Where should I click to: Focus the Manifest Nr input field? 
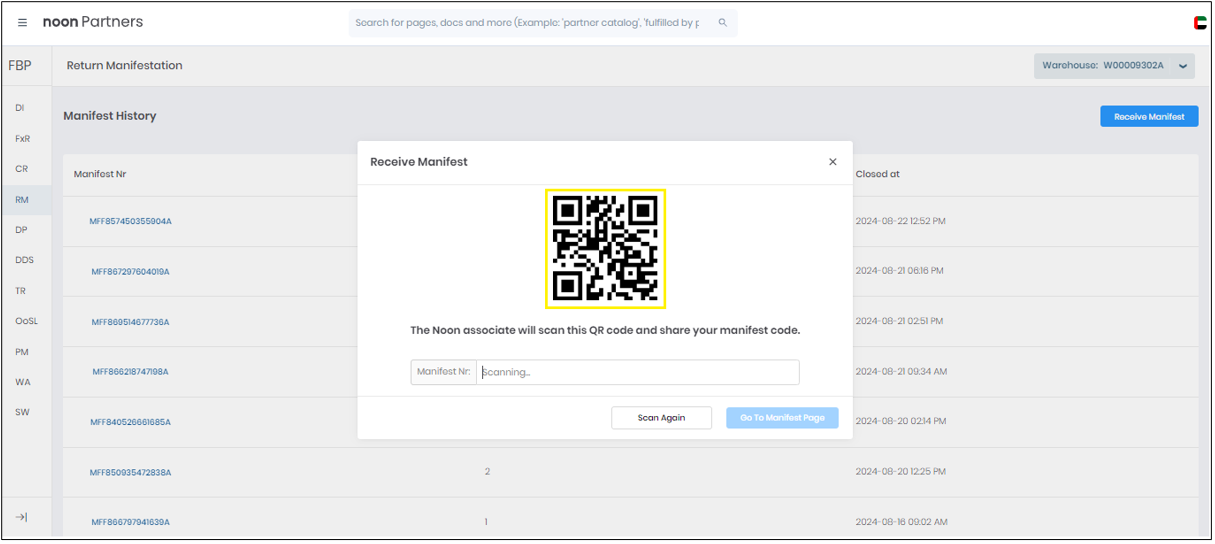point(637,372)
